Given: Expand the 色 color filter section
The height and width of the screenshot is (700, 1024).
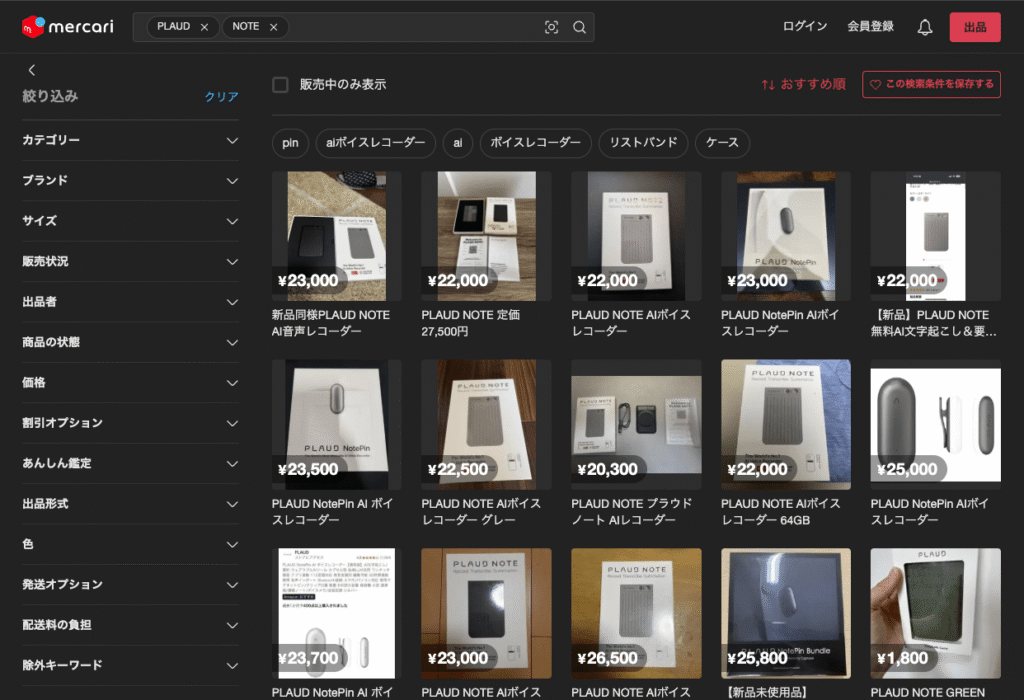Looking at the screenshot, I should point(131,545).
